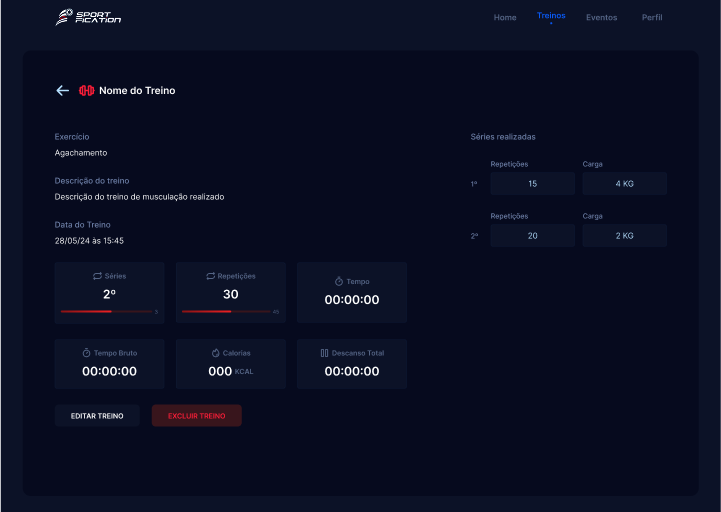Click the exercise name Agachamento

point(81,153)
